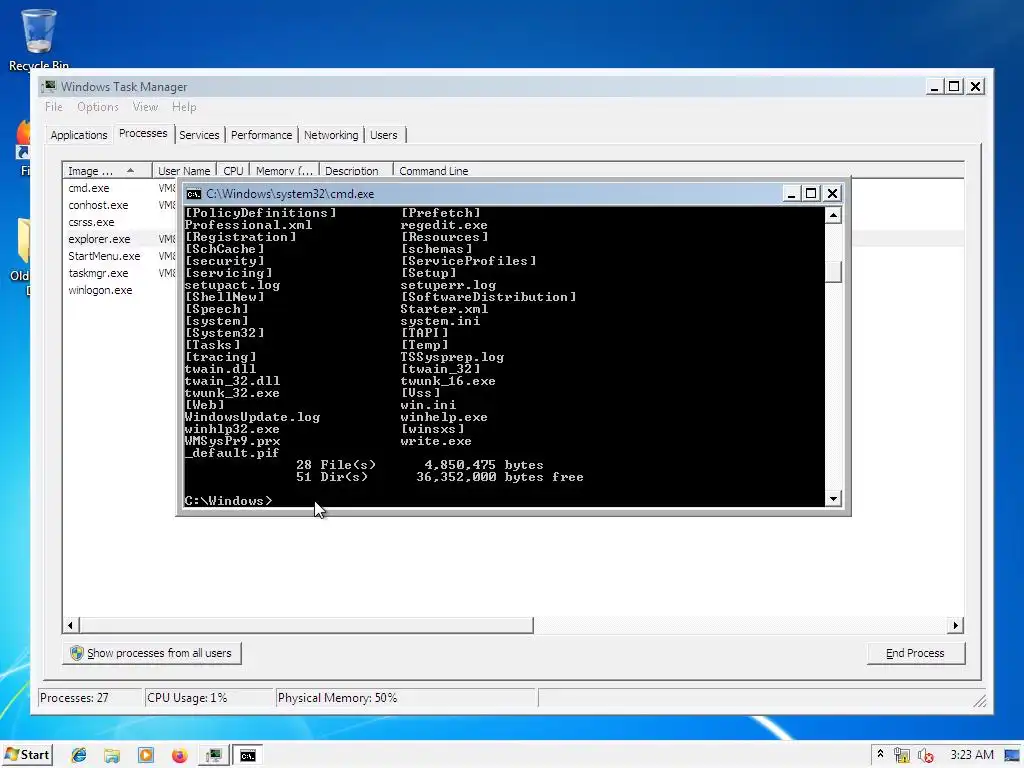Click WindowsUpdate.log in the cmd listing
This screenshot has height=768, width=1024.
(252, 417)
